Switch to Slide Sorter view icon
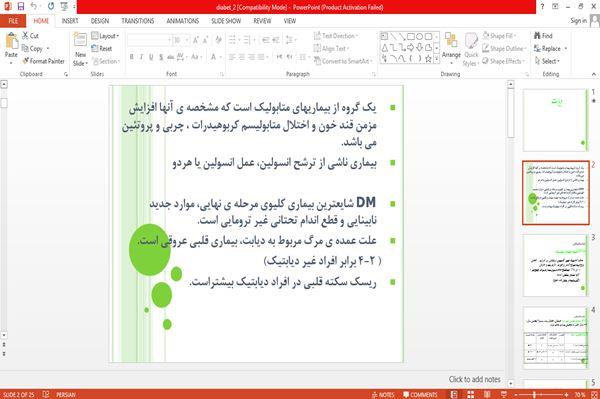The width and height of the screenshot is (600, 399). (x=471, y=394)
